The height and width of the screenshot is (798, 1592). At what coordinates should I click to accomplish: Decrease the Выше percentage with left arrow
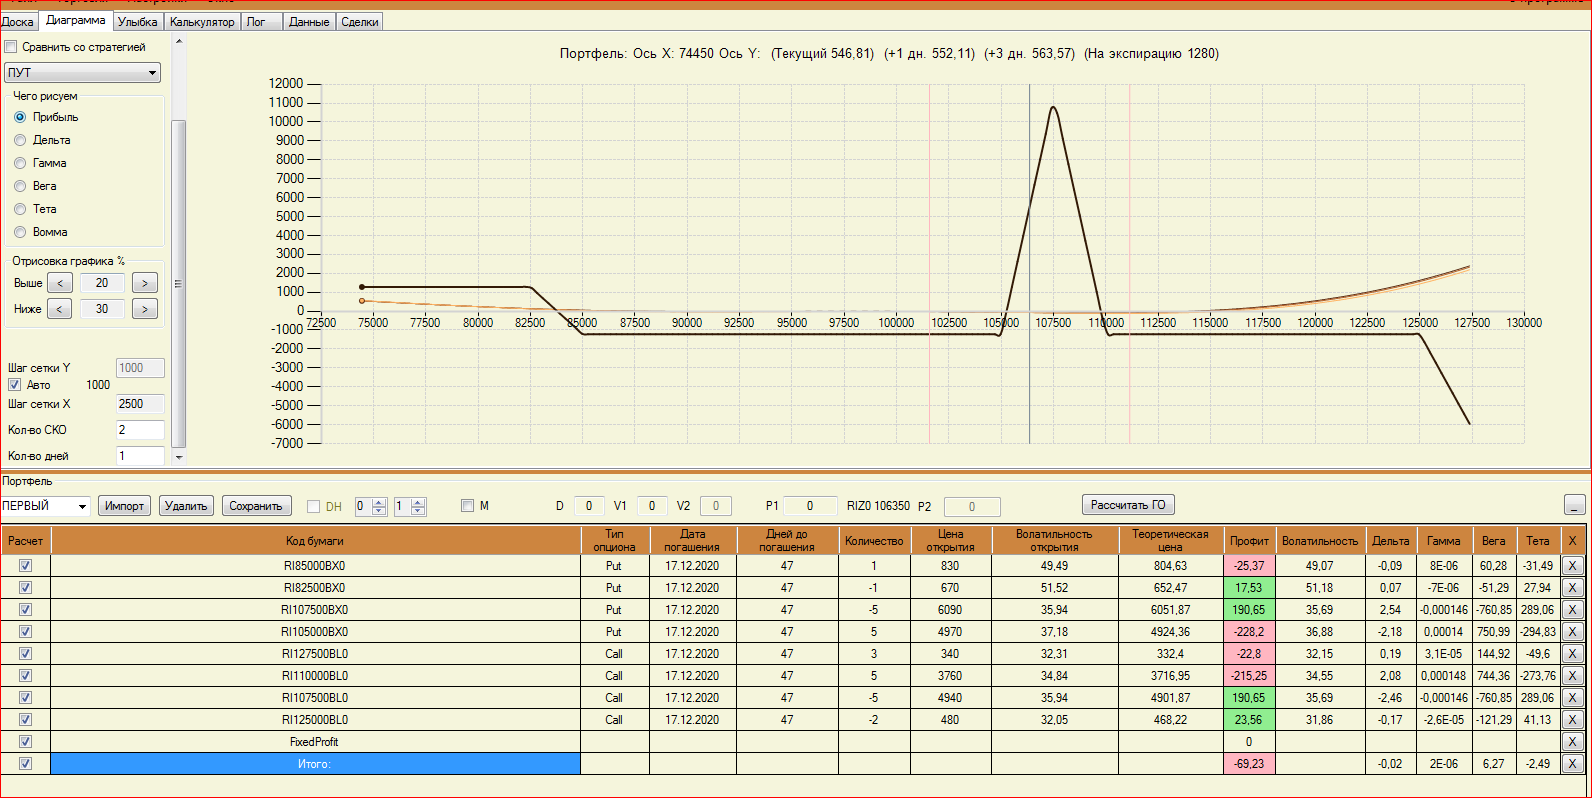coord(60,283)
